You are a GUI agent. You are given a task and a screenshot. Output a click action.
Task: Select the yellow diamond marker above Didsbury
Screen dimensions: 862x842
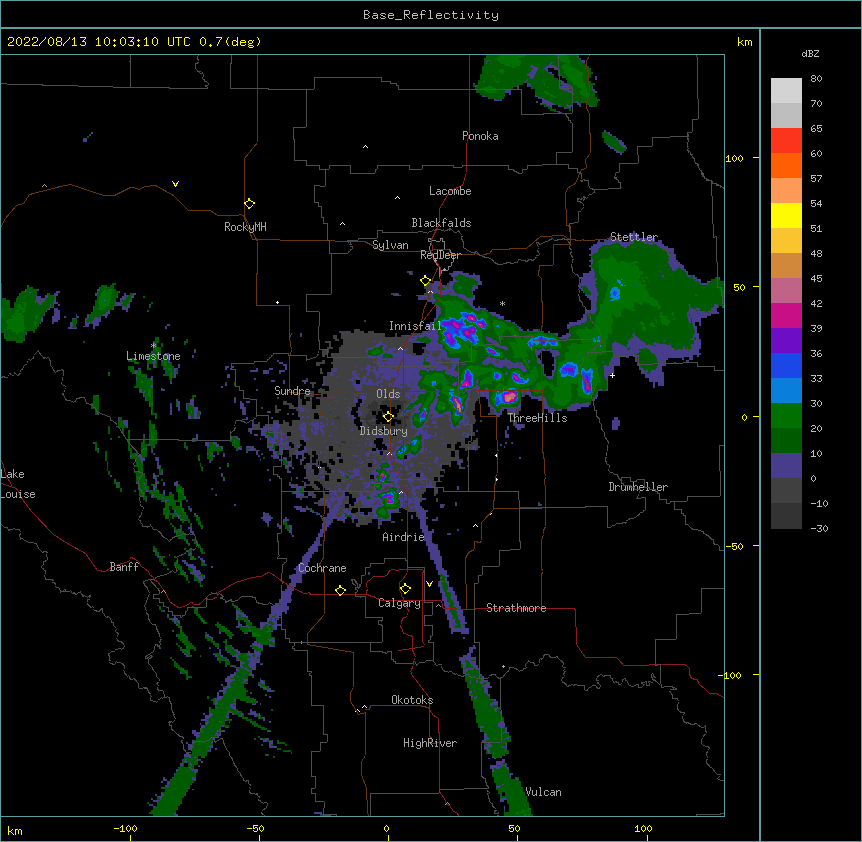pos(388,417)
